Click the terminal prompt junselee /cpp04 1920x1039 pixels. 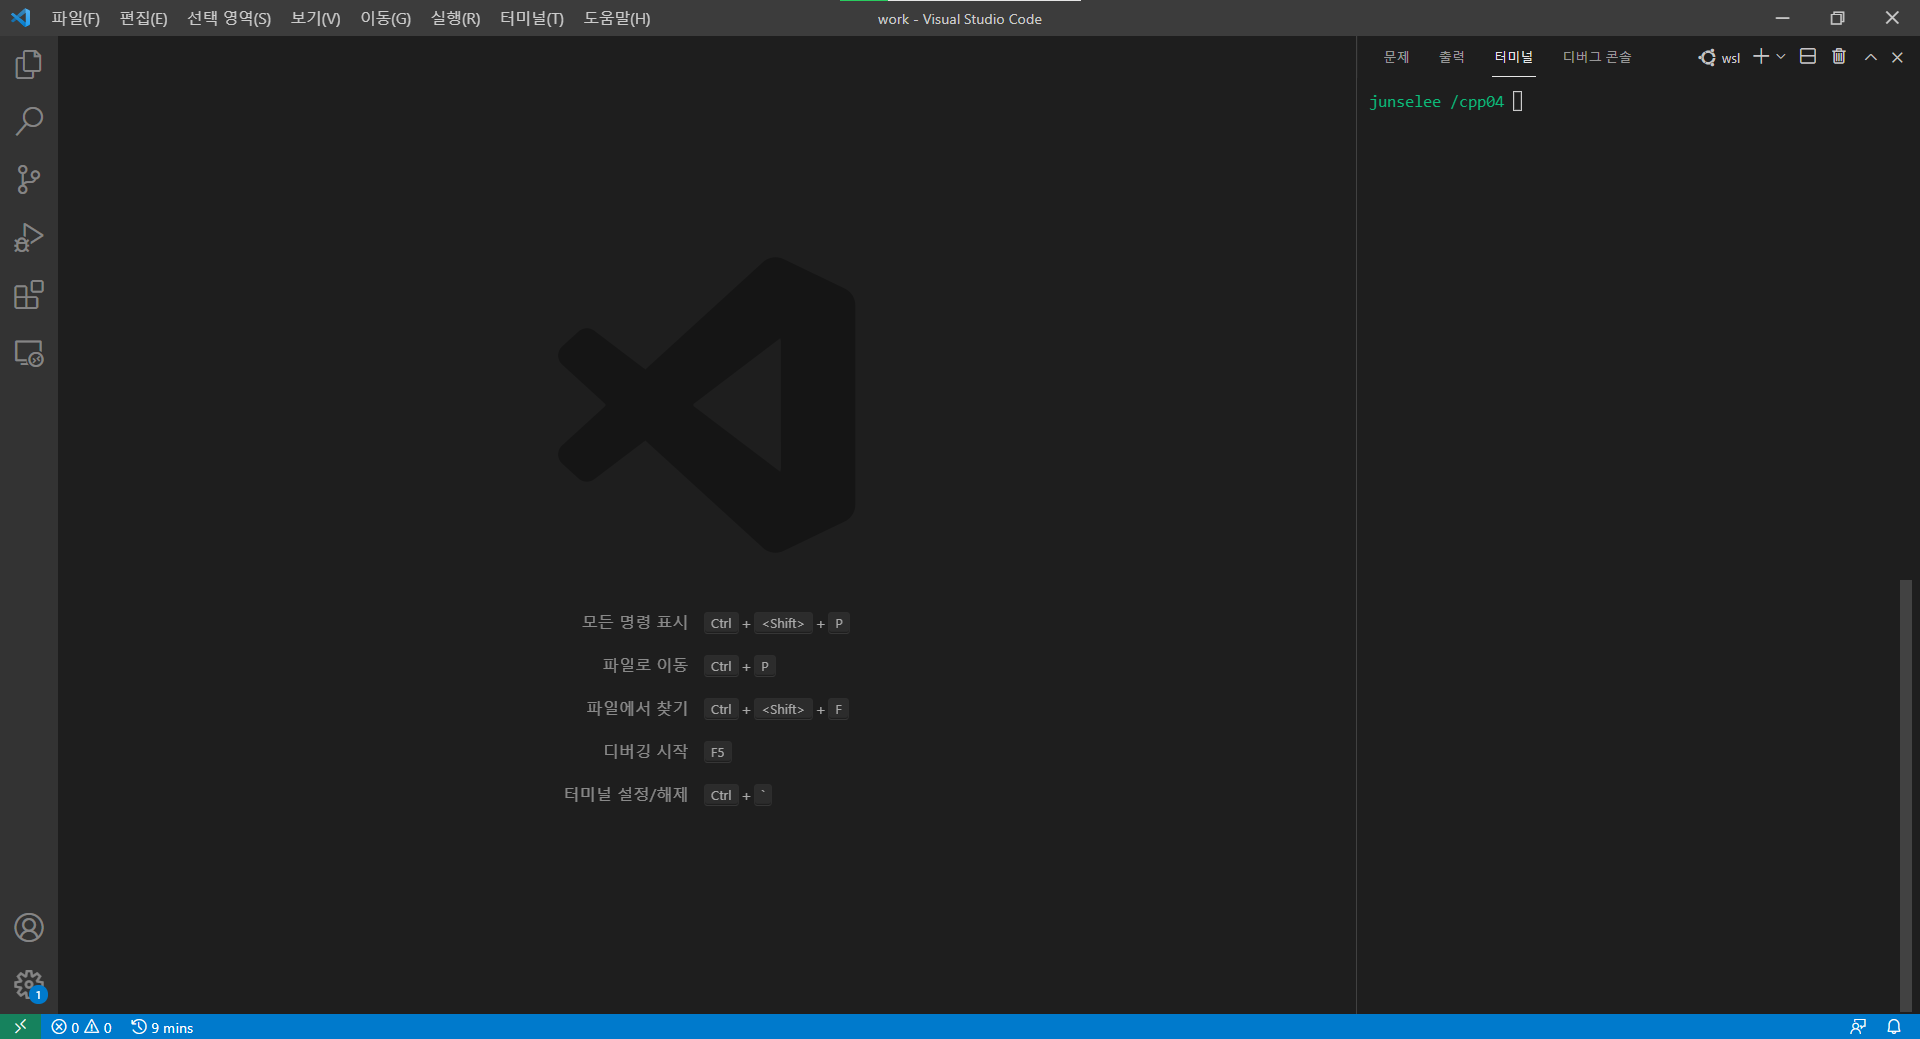(1436, 102)
